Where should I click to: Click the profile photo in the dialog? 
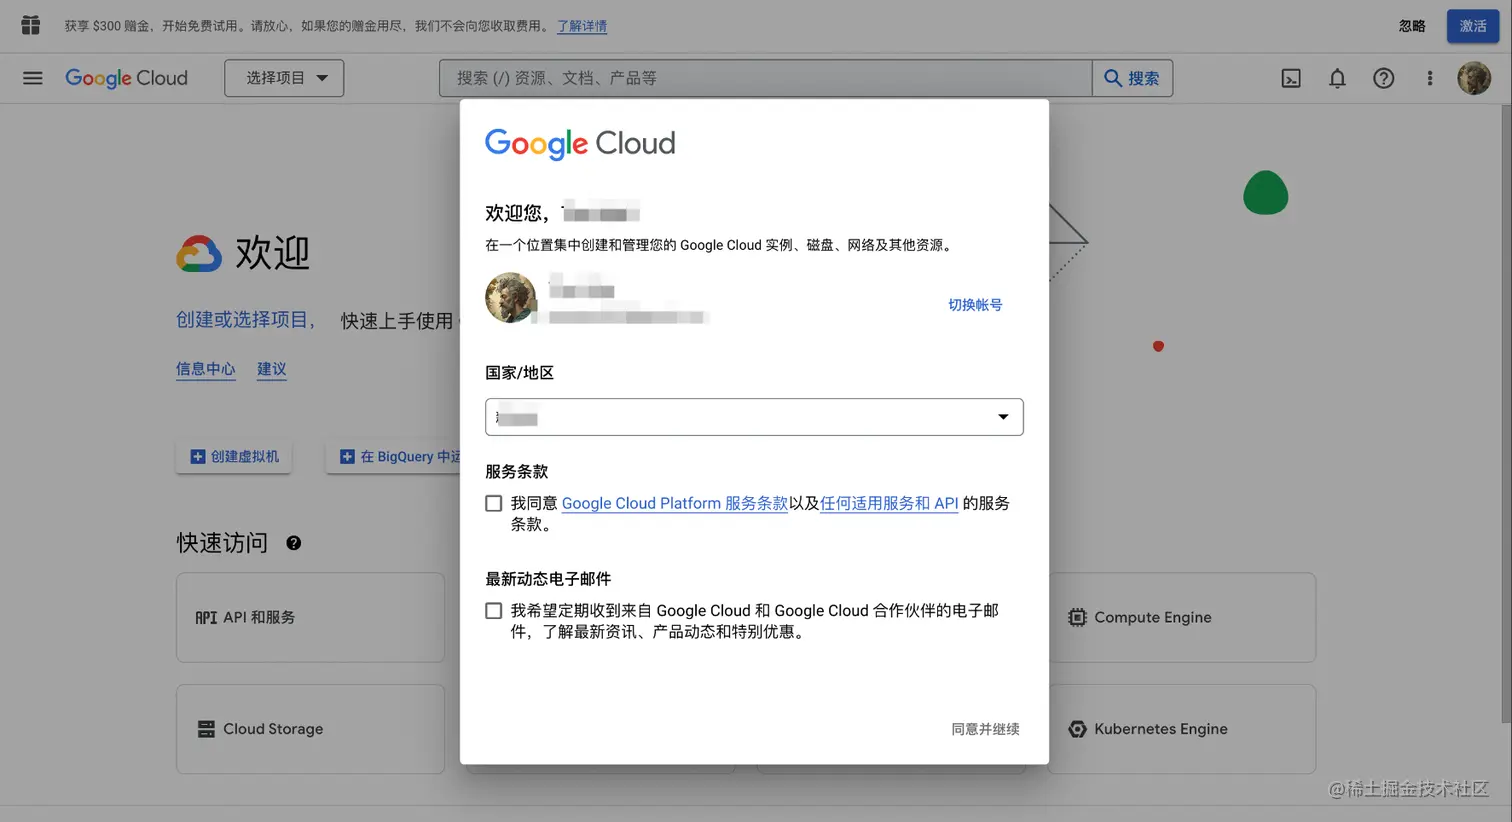coord(510,297)
